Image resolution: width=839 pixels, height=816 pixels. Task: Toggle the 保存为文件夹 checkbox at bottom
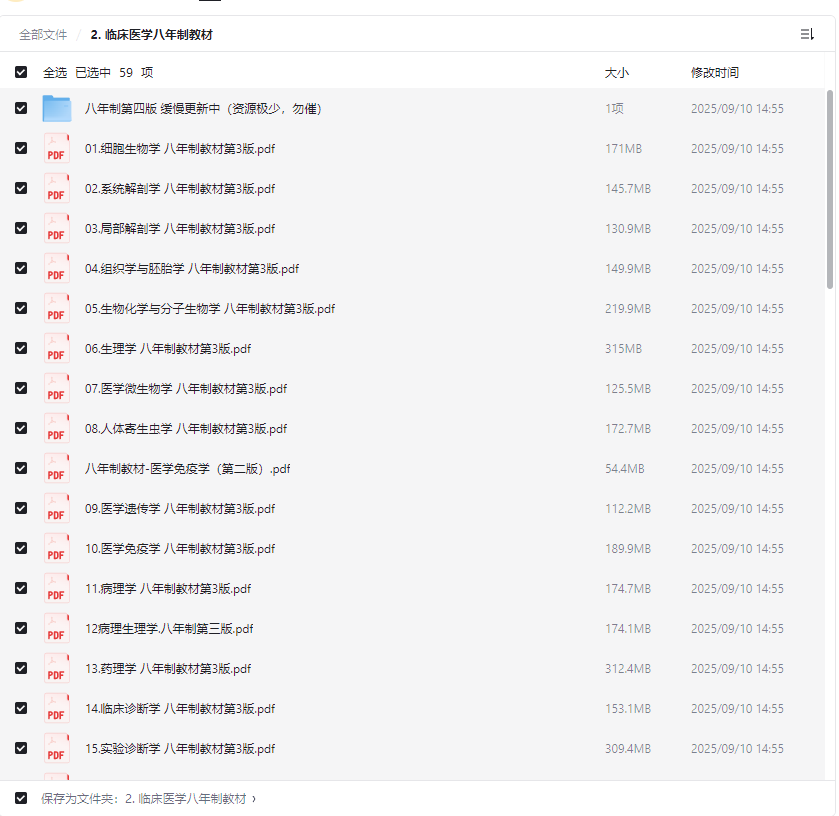[x=21, y=798]
